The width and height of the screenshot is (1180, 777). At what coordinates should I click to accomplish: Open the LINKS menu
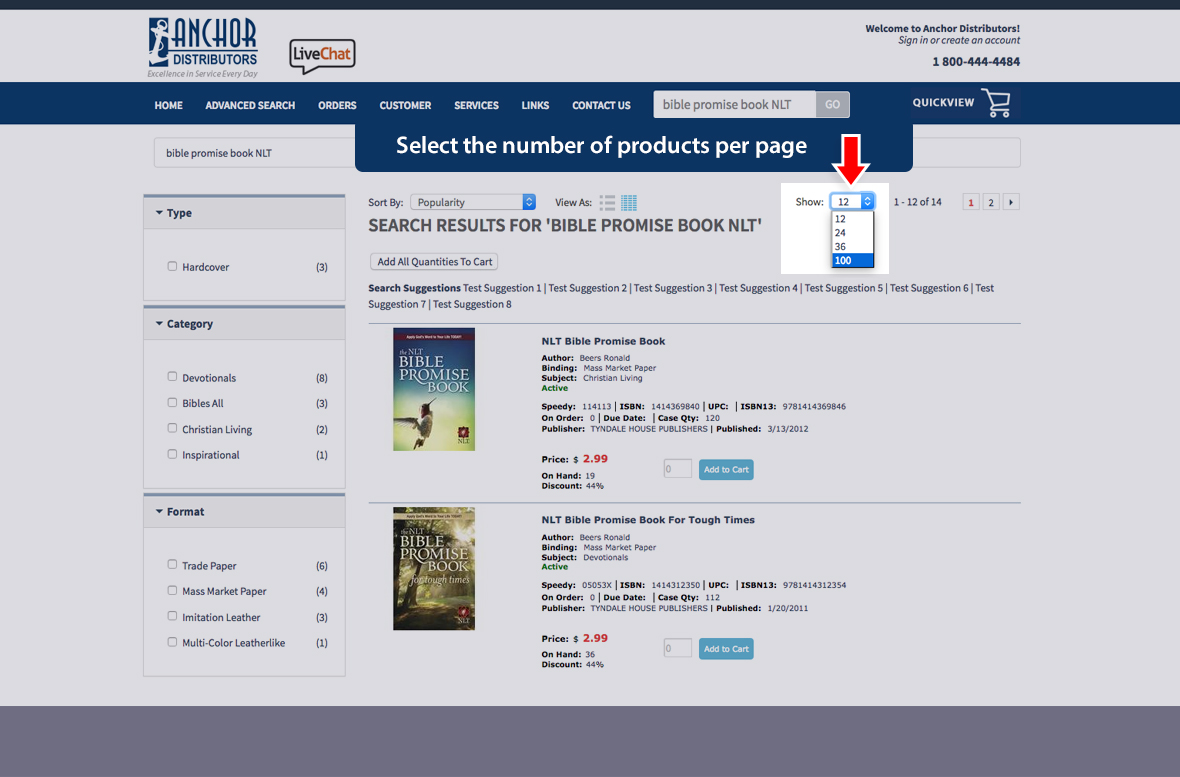535,105
